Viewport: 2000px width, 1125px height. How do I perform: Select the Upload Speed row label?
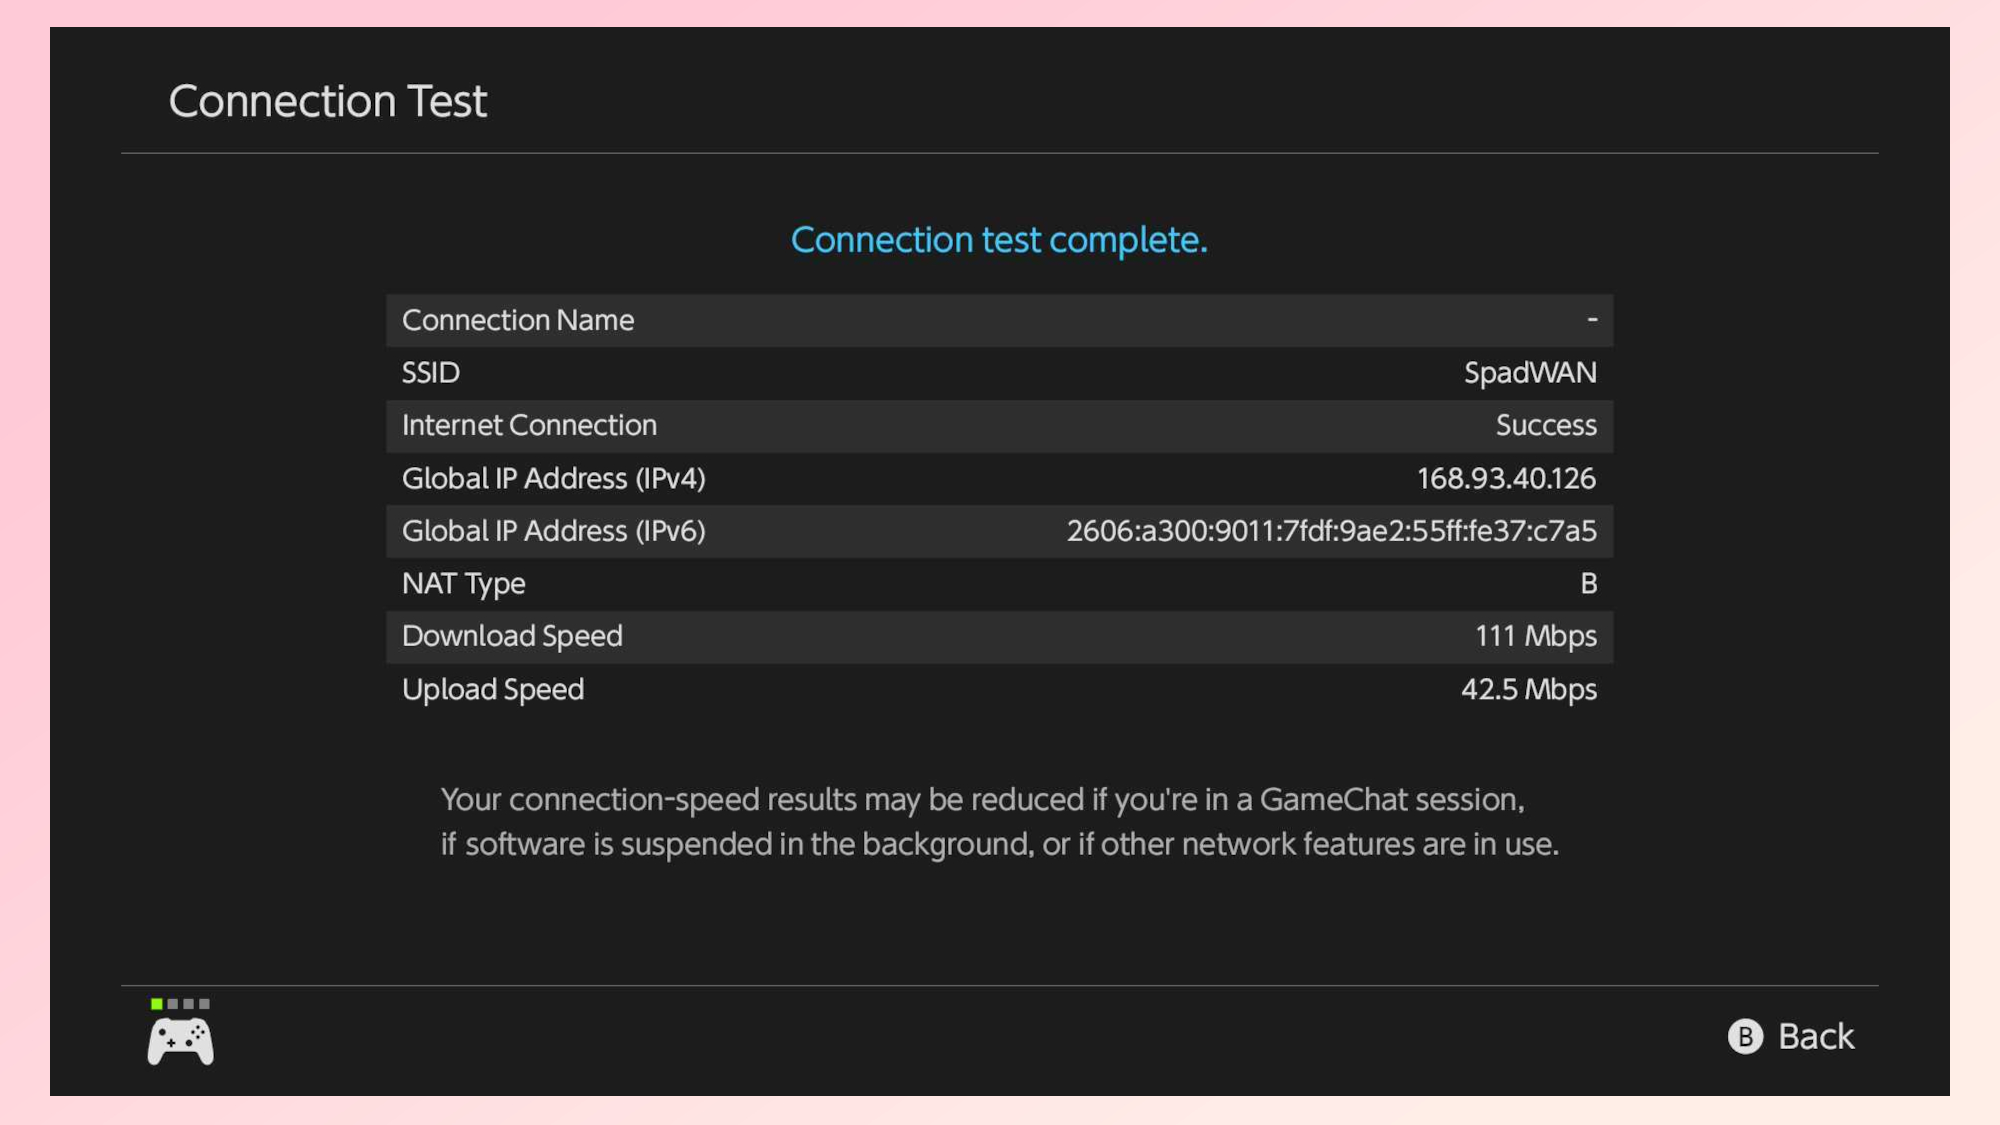click(493, 690)
